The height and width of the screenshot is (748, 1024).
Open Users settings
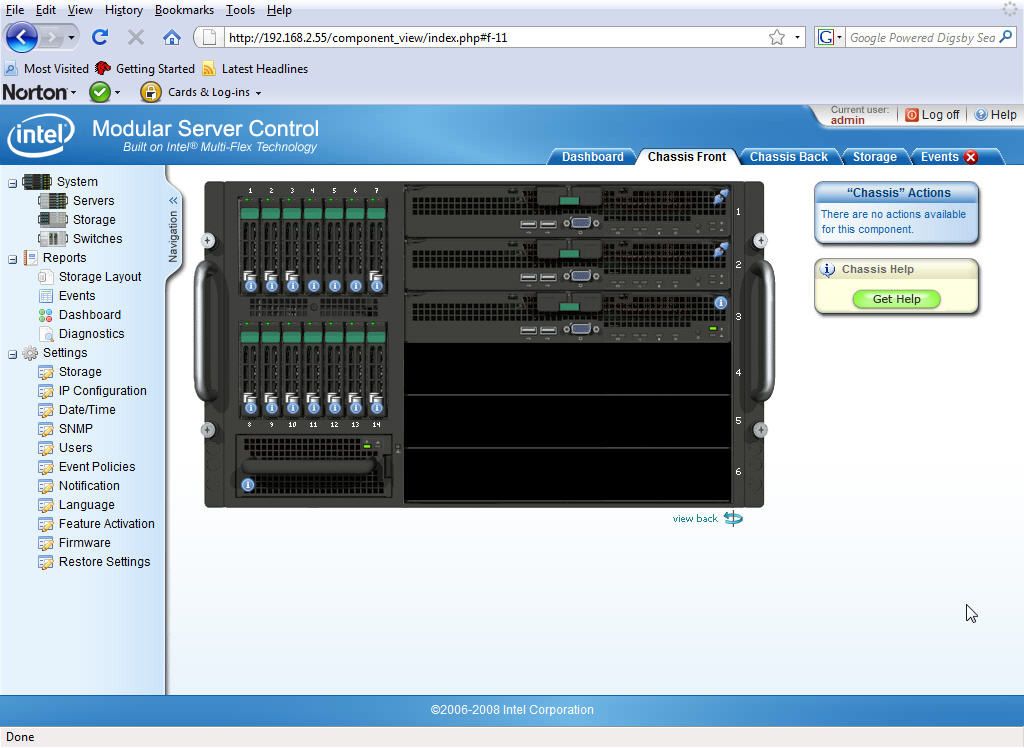(x=74, y=447)
